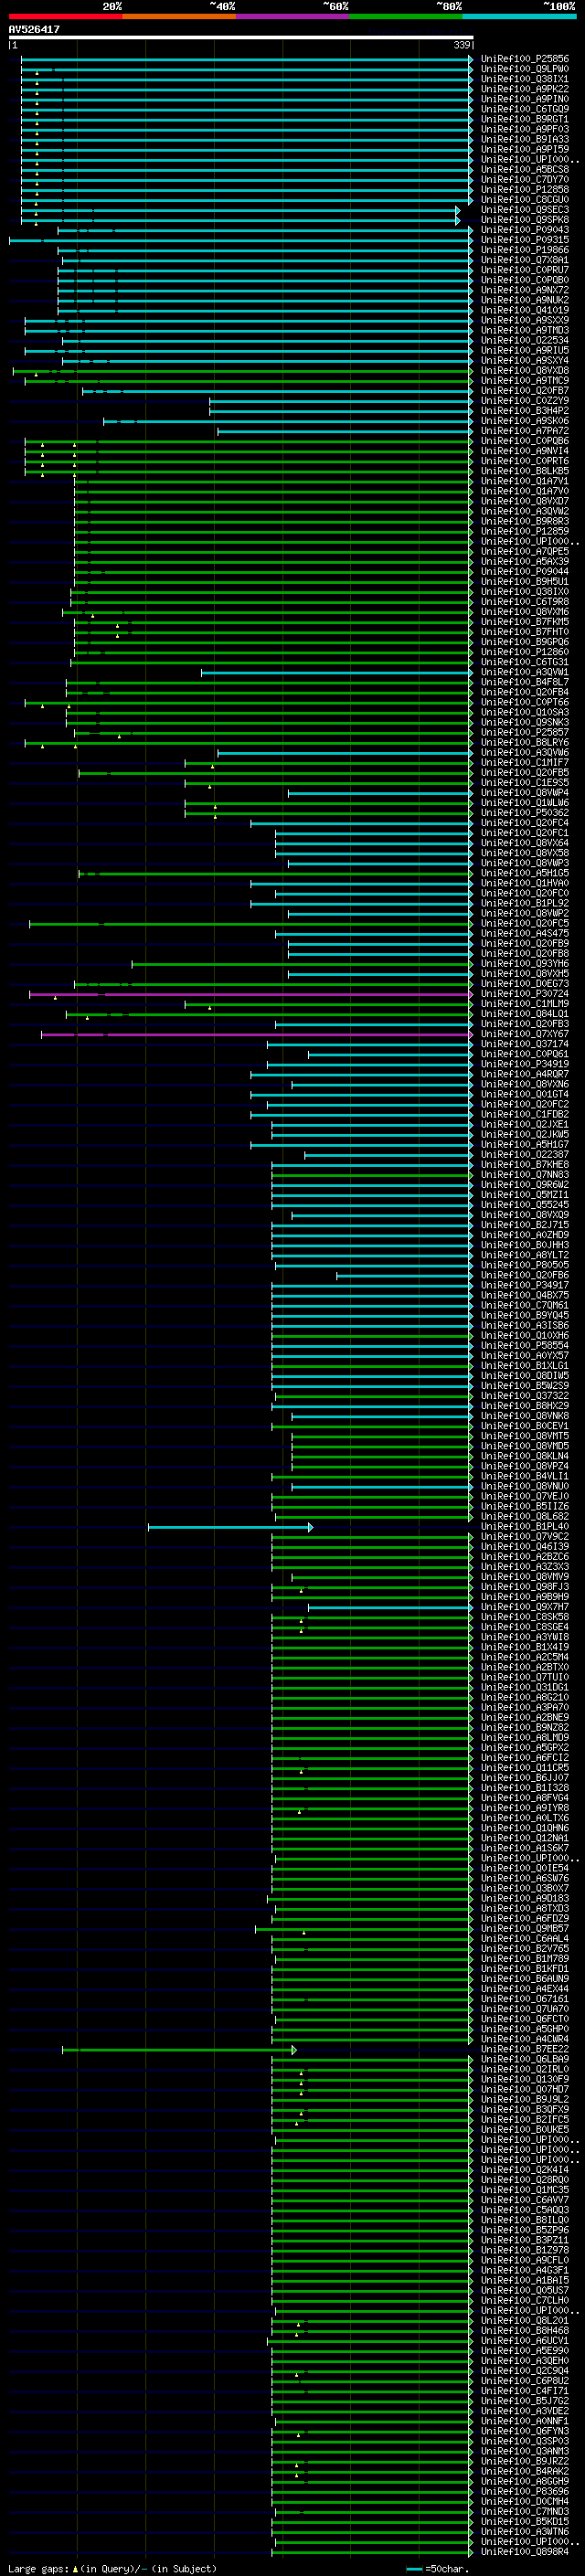Select the UniRef100_Q31DG1 label

pyautogui.click(x=525, y=1687)
